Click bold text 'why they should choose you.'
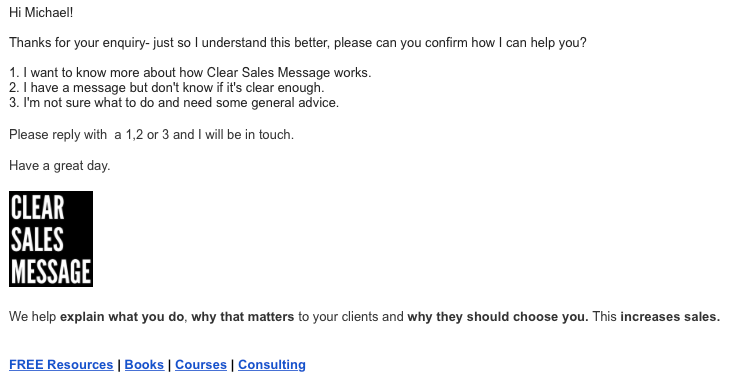 pos(498,317)
